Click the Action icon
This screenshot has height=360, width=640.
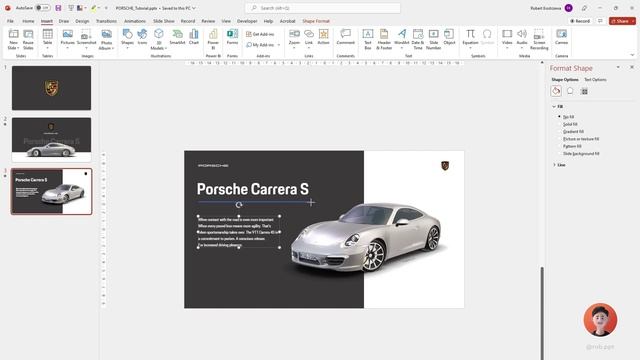(323, 34)
